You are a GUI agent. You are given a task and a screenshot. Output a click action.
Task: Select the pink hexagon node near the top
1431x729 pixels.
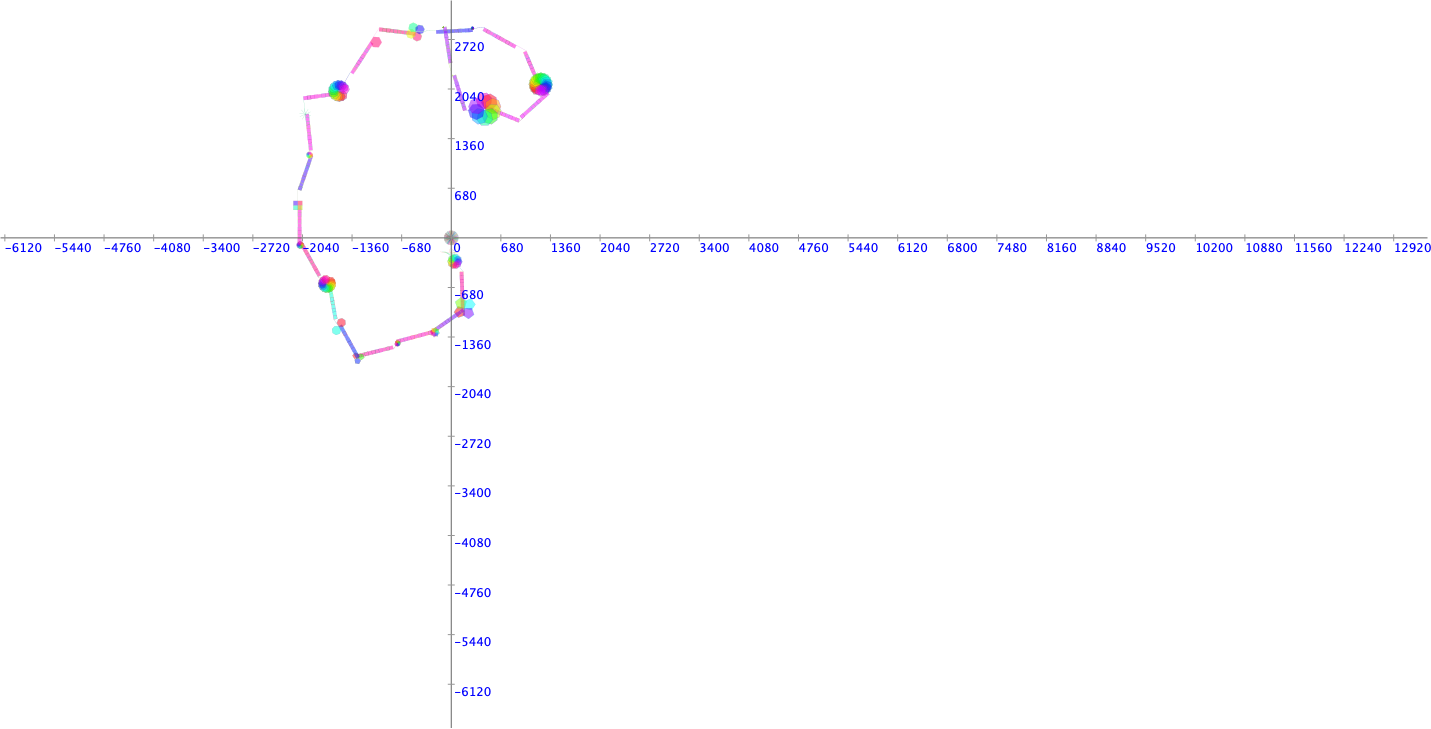point(376,42)
